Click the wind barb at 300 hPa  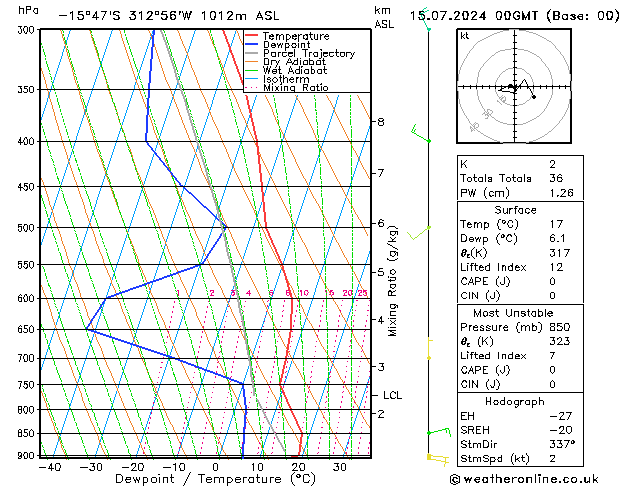[x=425, y=19]
